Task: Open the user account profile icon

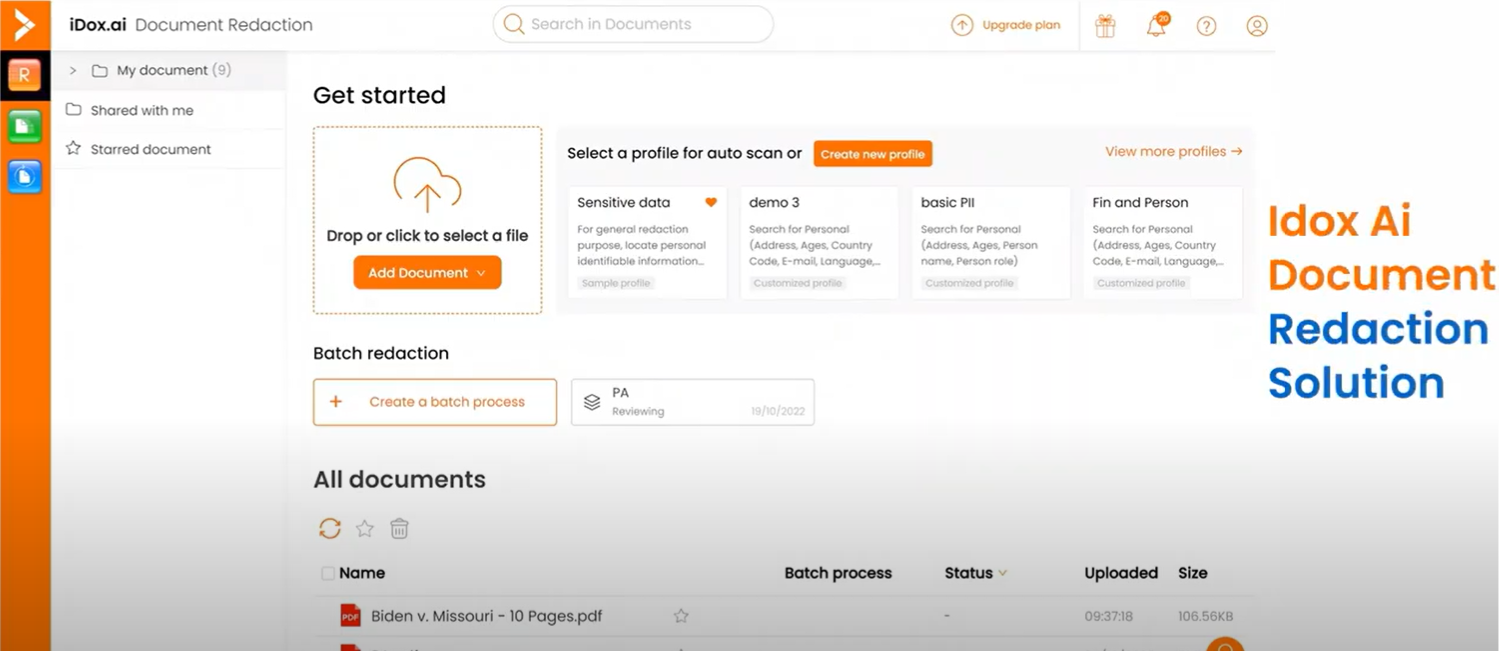Action: 1256,25
